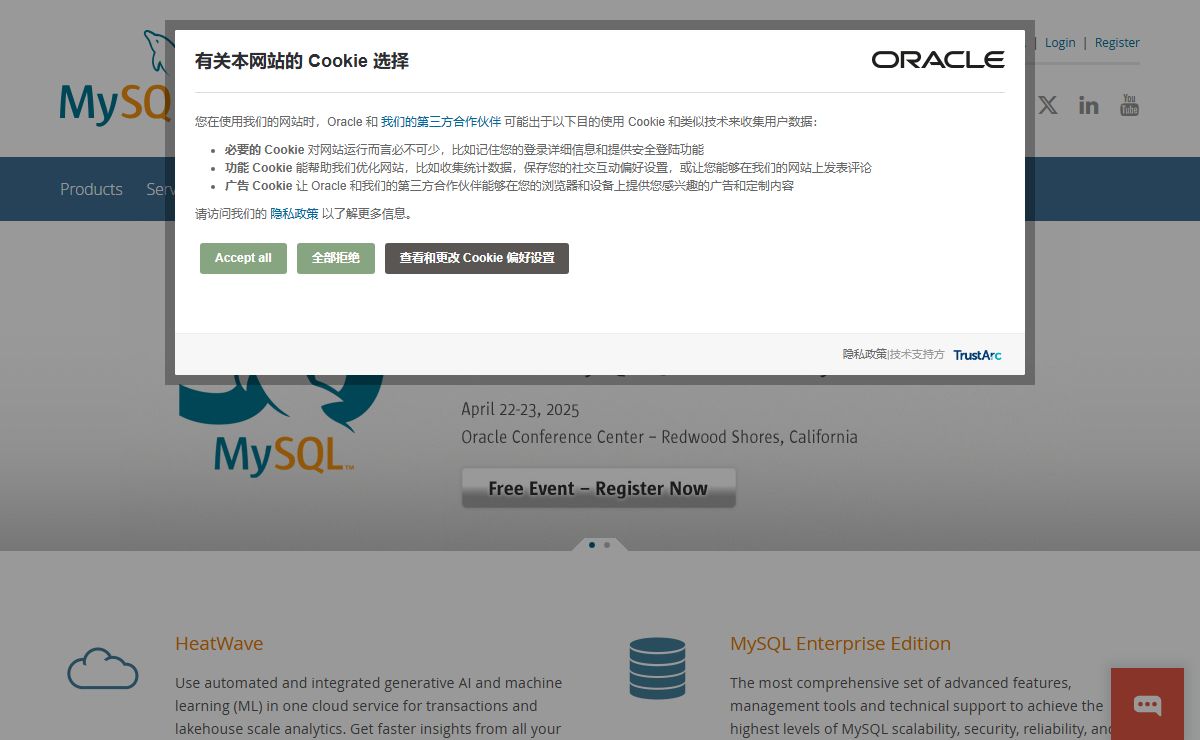Open the chat widget button
1200x740 pixels.
tap(1147, 704)
